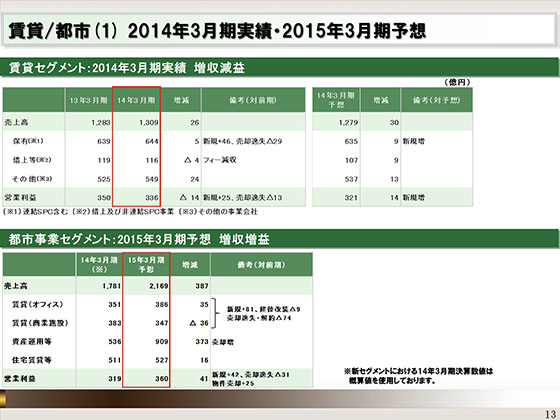Click the '備考(対予想)' column header
The height and width of the screenshot is (420, 560).
pos(436,100)
